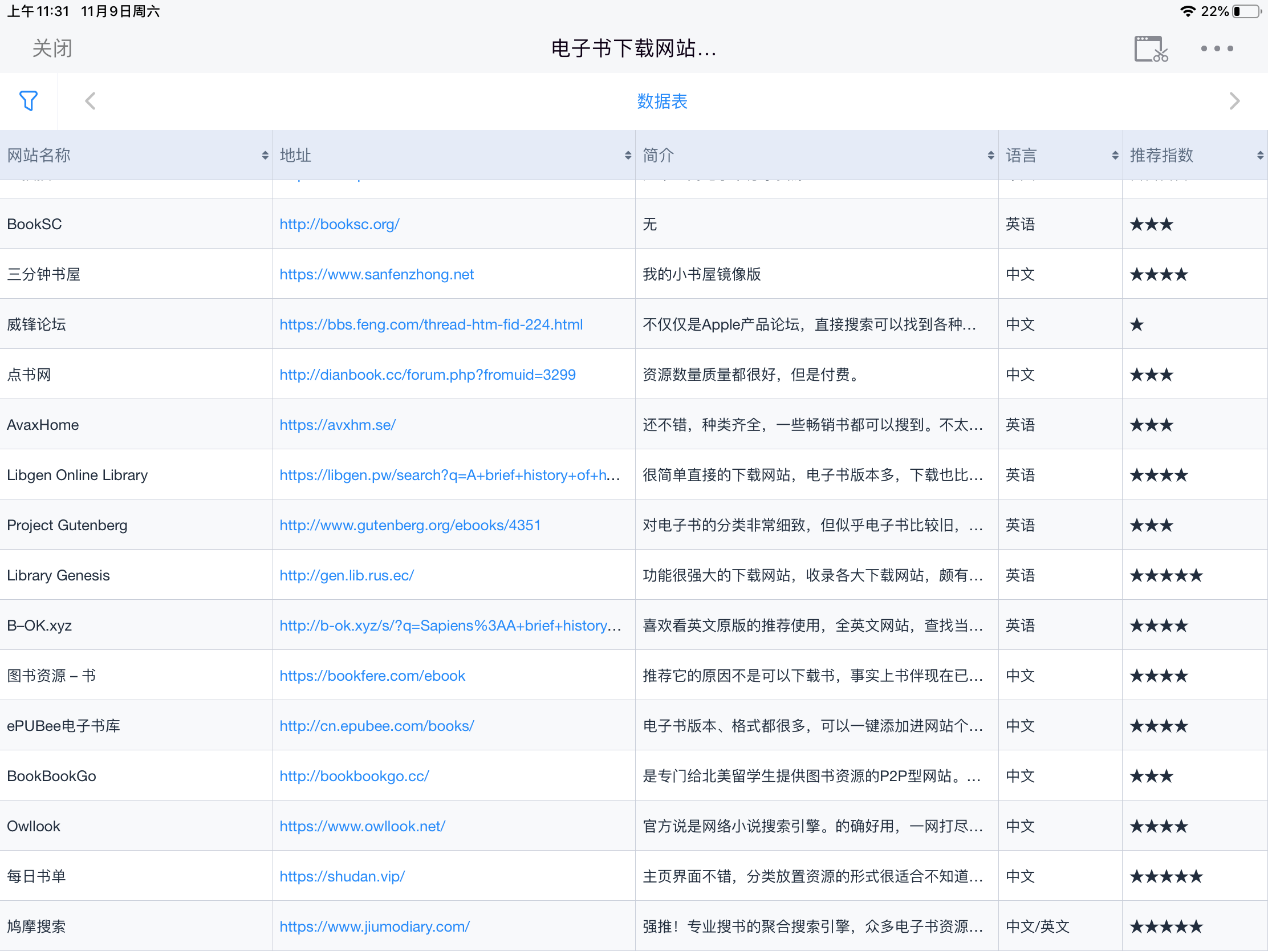Select description starting 强推！专业搜书的聚合搜索引擎

coord(817,926)
